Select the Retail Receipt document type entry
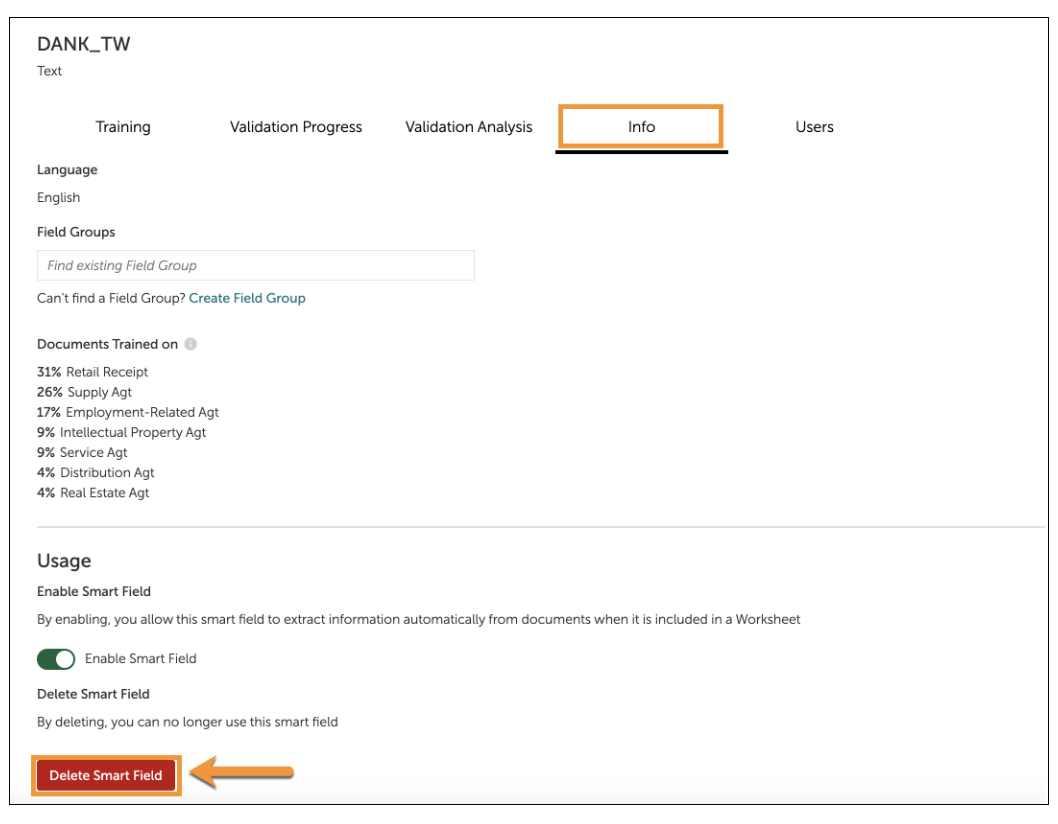The image size is (1058, 824). 92,371
